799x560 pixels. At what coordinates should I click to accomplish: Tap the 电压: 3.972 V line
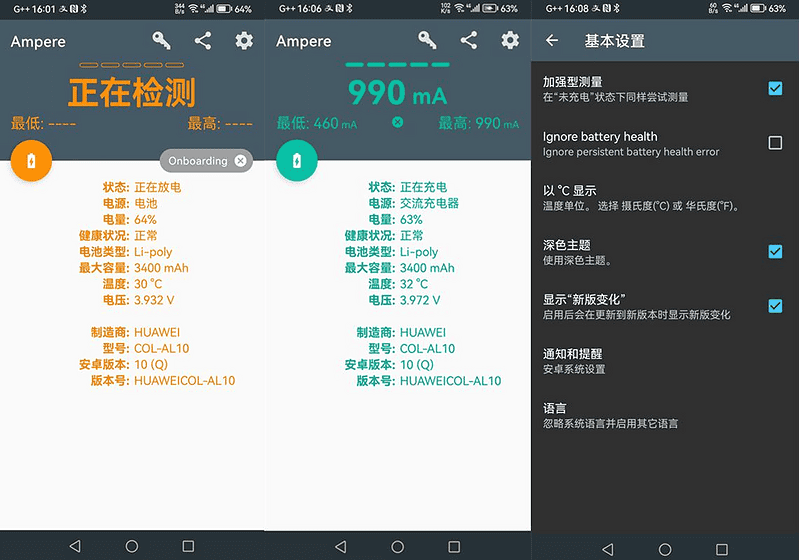pos(405,300)
